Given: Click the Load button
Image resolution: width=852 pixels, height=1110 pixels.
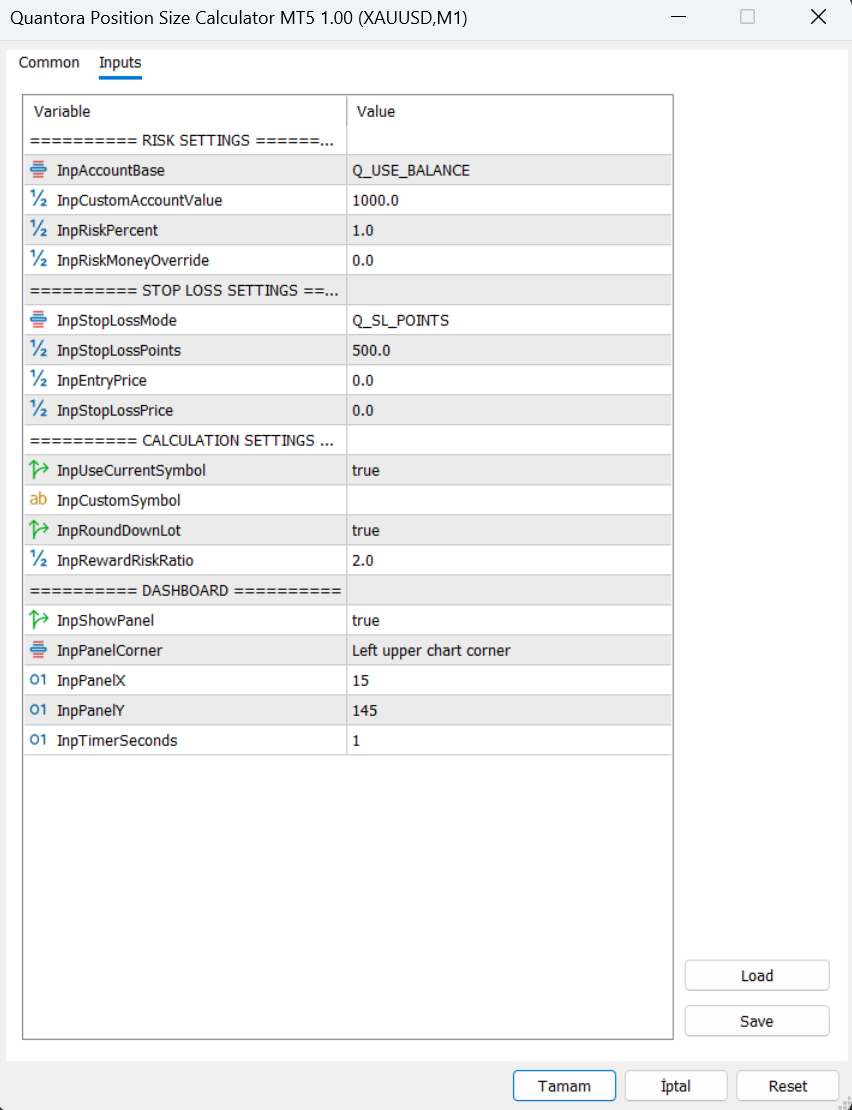Looking at the screenshot, I should pyautogui.click(x=756, y=975).
